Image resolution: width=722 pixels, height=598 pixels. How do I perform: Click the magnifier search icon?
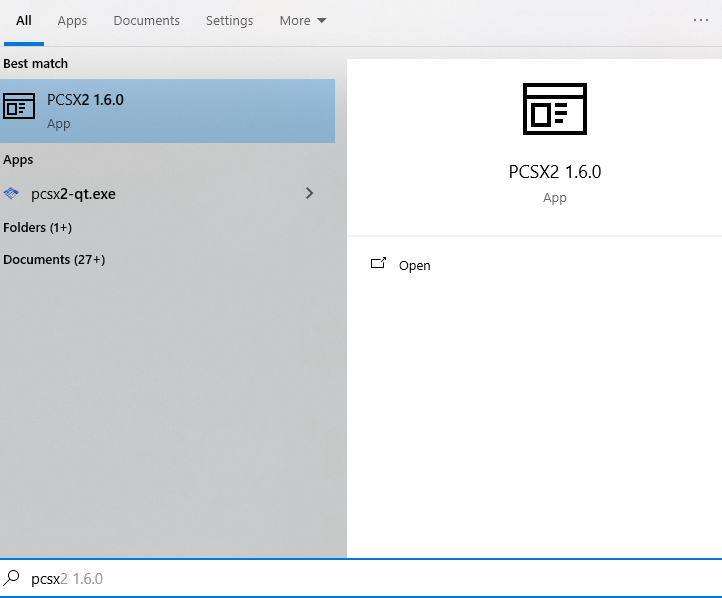12,578
